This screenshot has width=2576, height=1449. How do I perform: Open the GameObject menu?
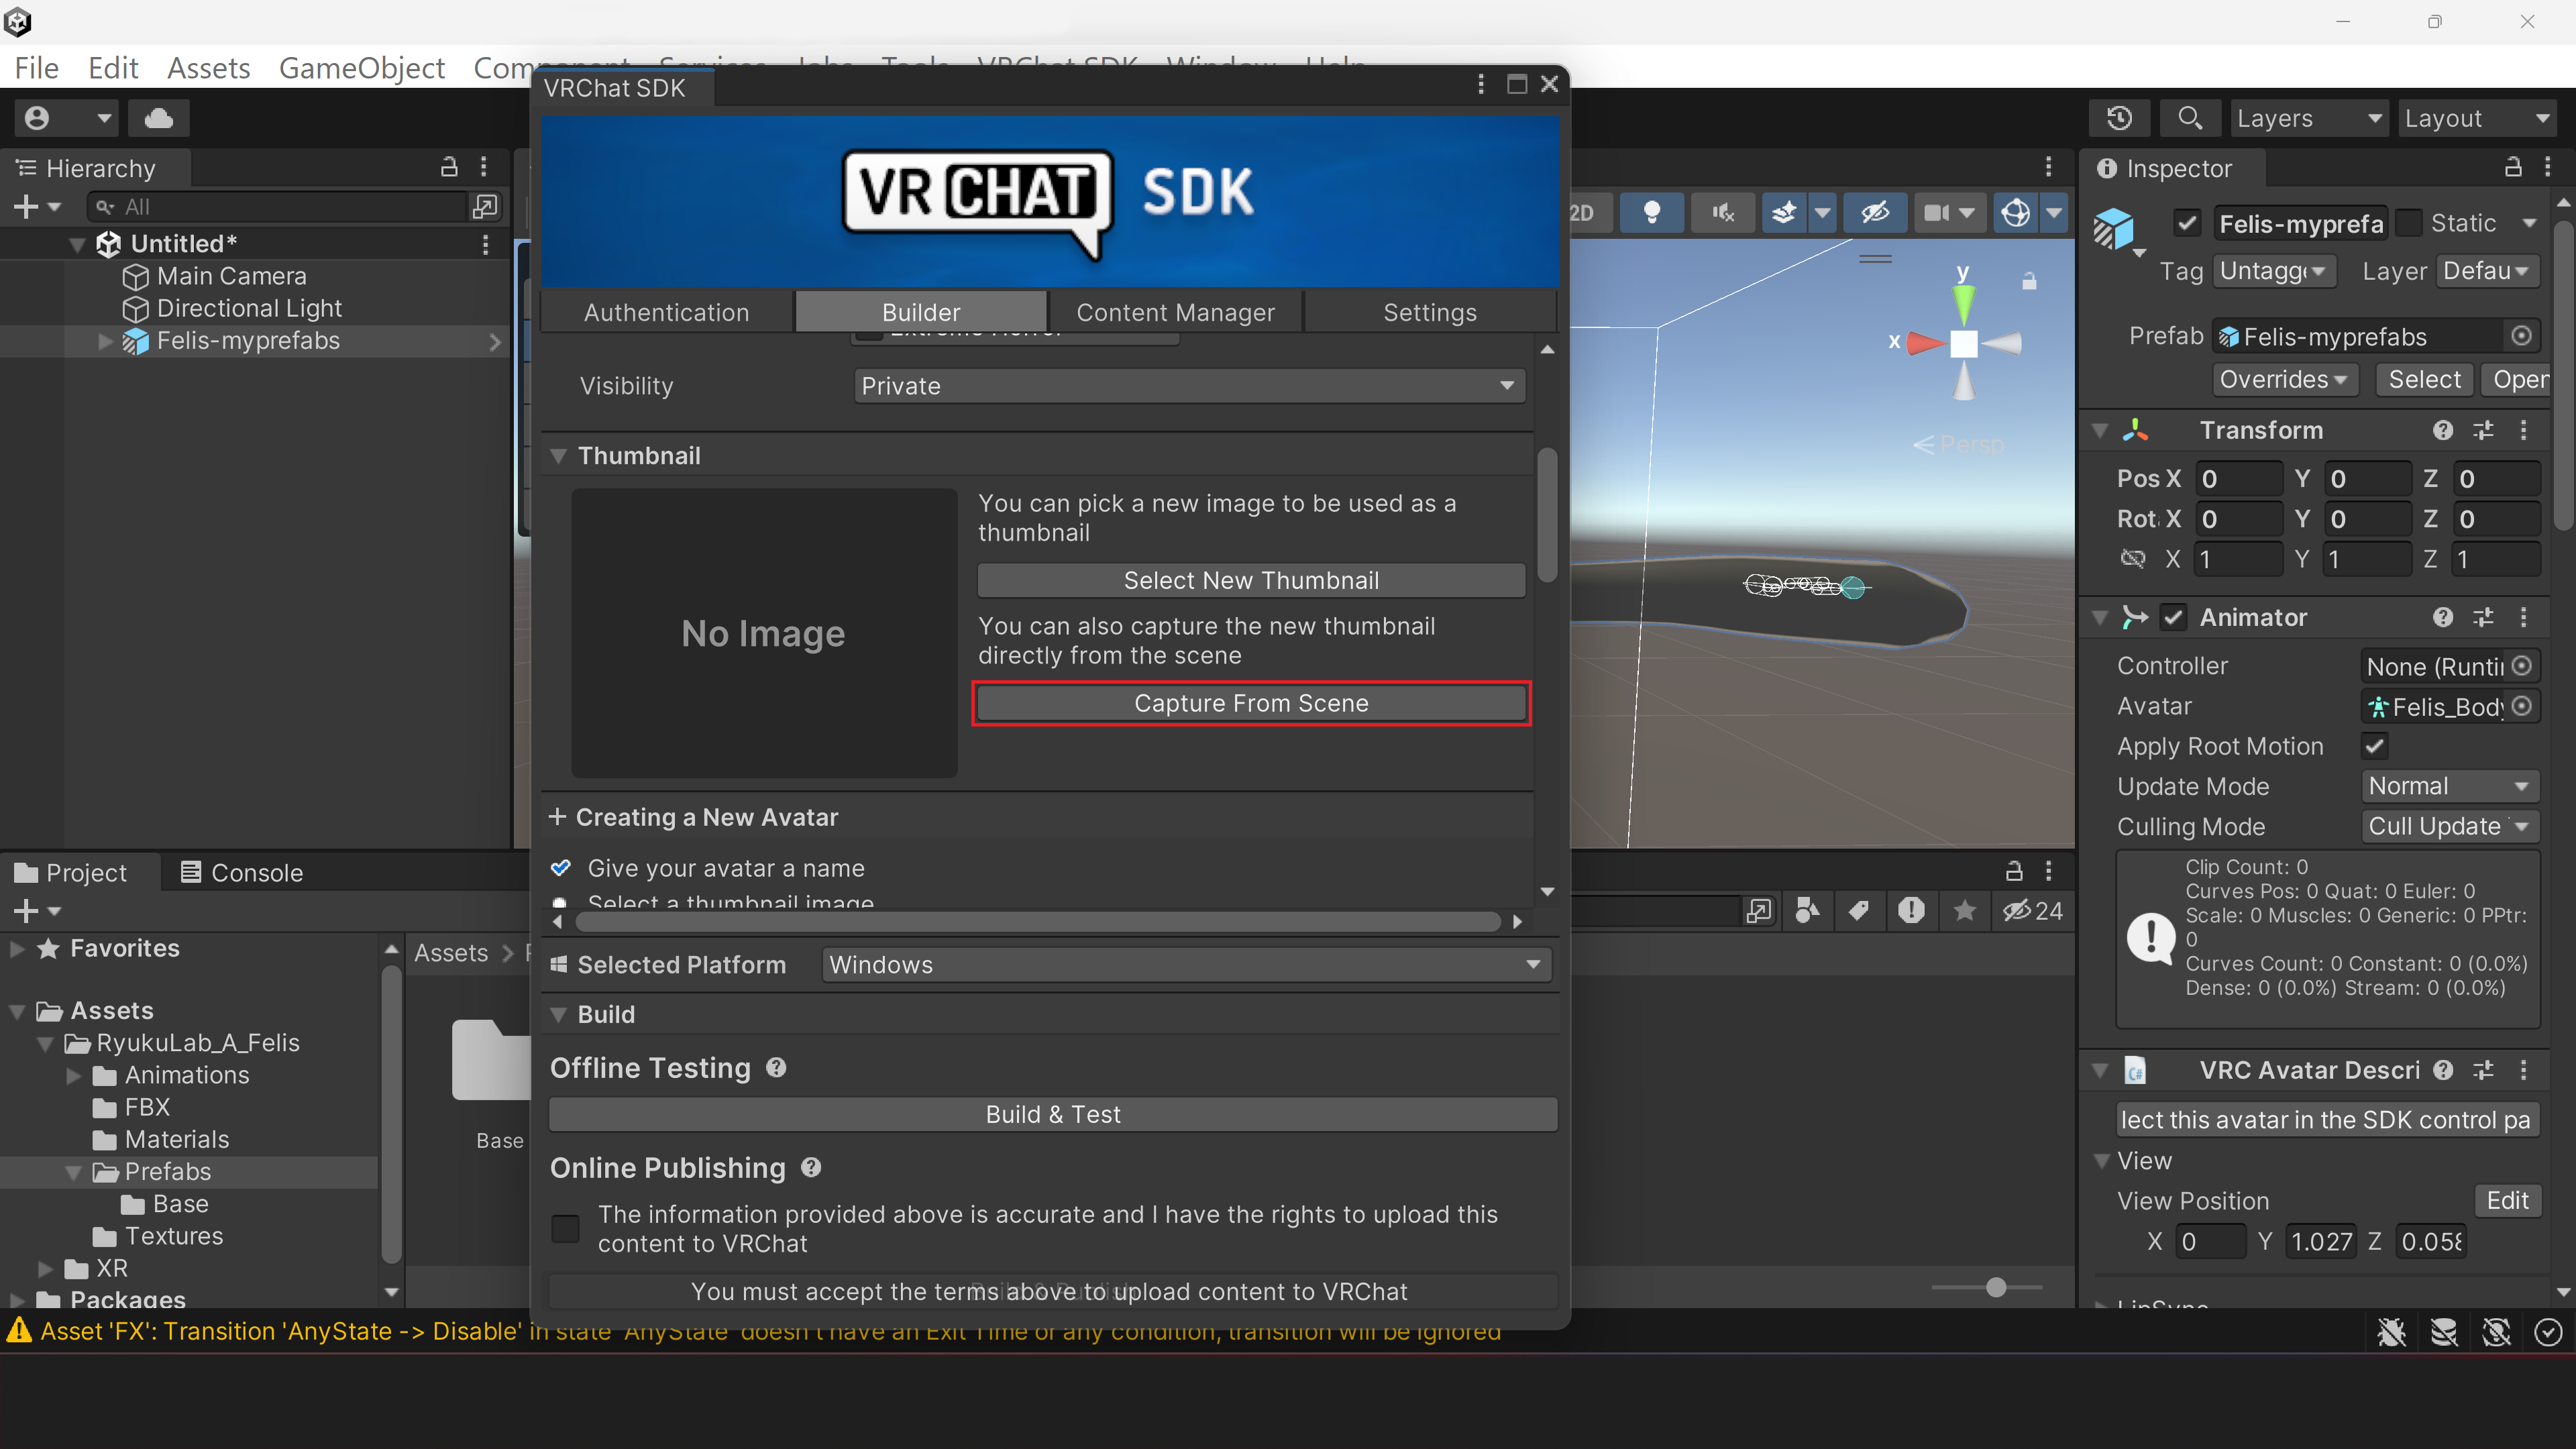coord(361,68)
